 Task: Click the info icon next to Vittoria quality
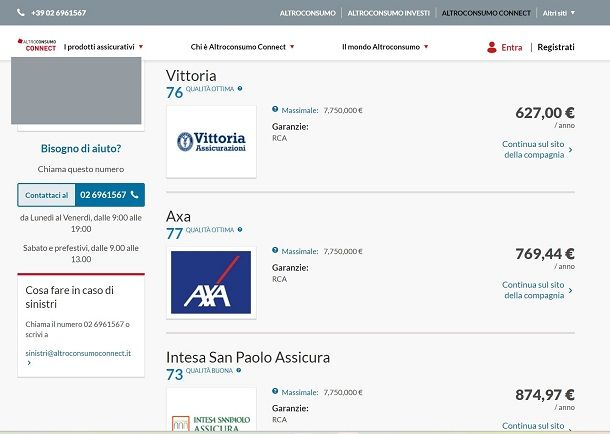pyautogui.click(x=240, y=88)
